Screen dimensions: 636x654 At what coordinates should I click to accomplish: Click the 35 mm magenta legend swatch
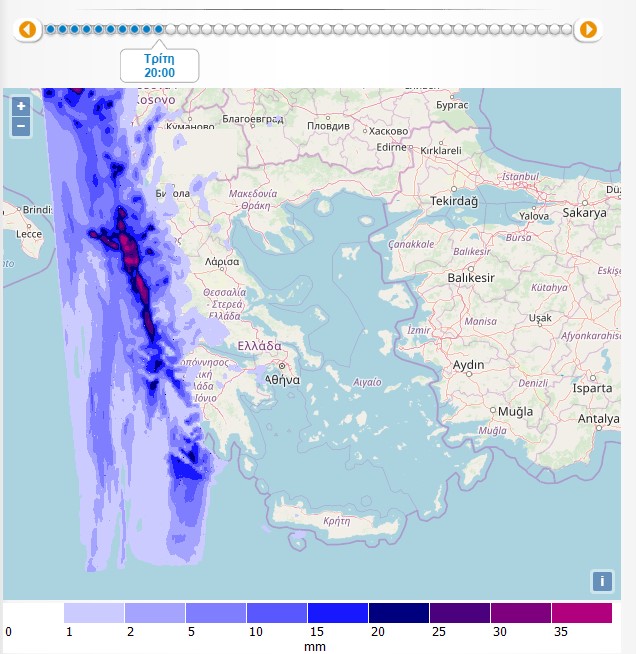[x=581, y=613]
